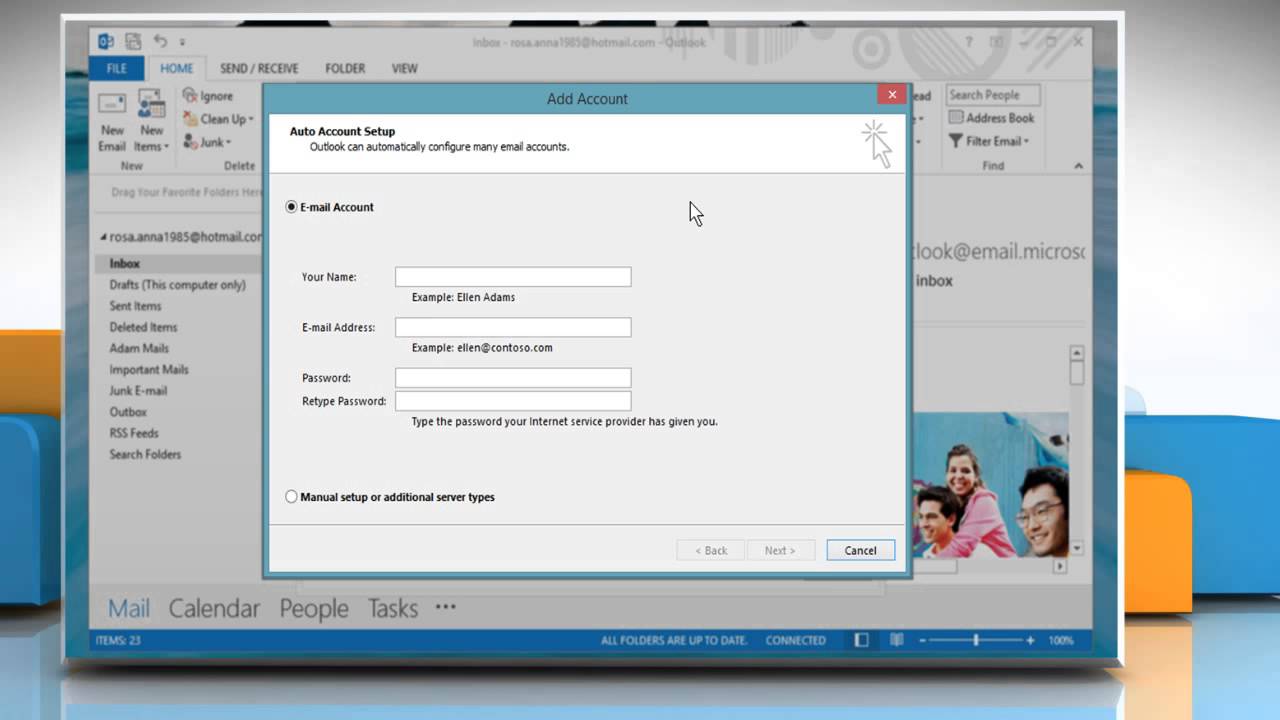Click the E-mail Address input field
The width and height of the screenshot is (1280, 720).
click(x=513, y=327)
